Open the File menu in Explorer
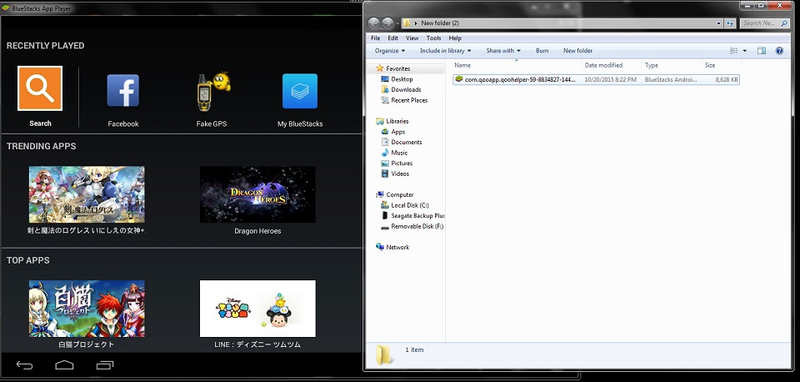Viewport: 800px width, 382px height. point(376,38)
